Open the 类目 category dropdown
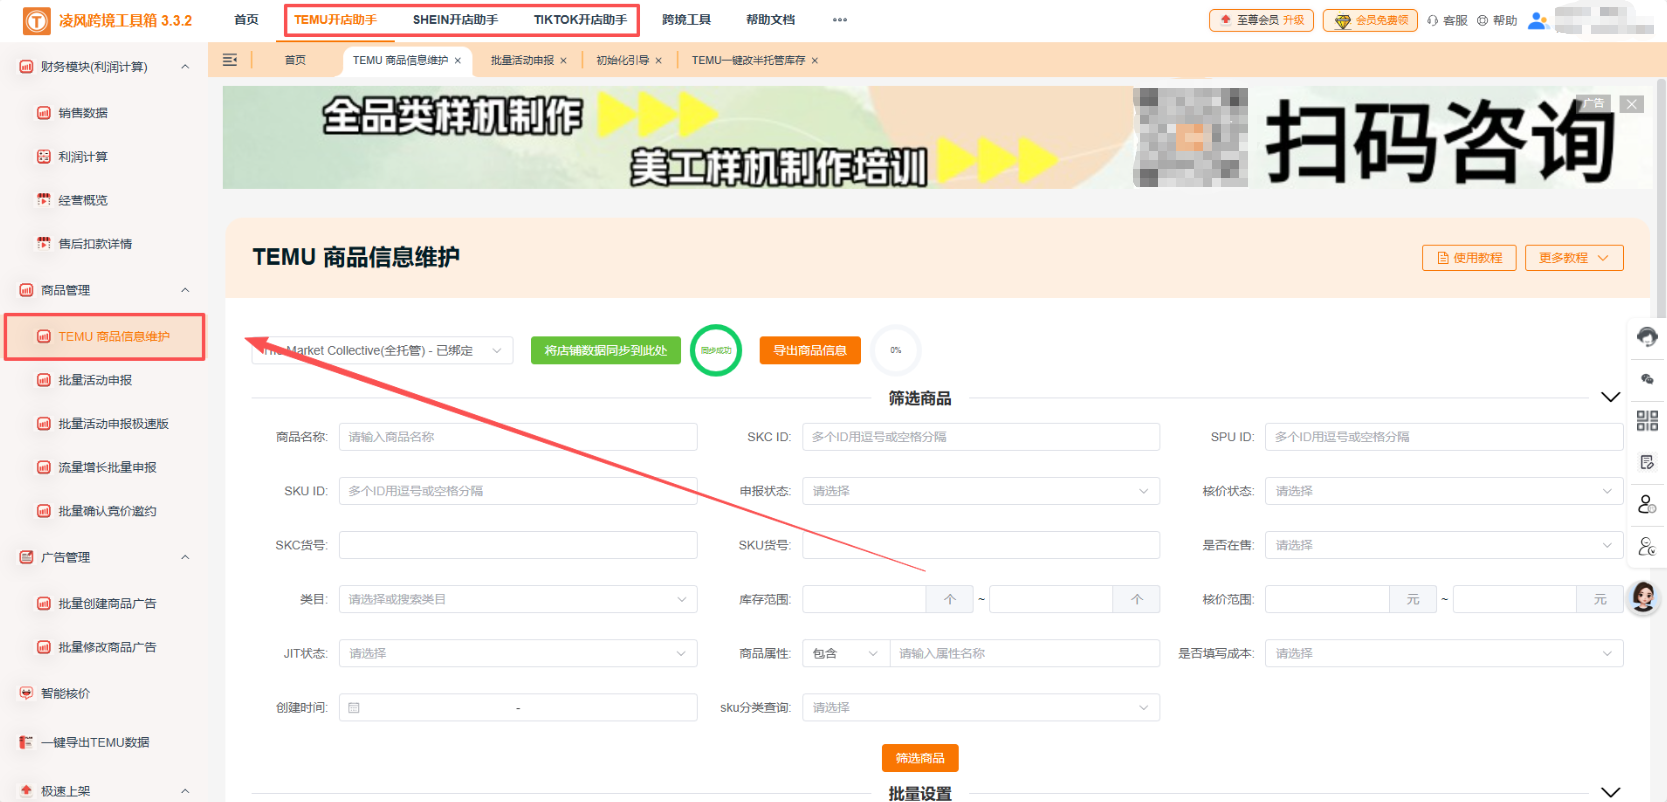The width and height of the screenshot is (1667, 802). 518,599
